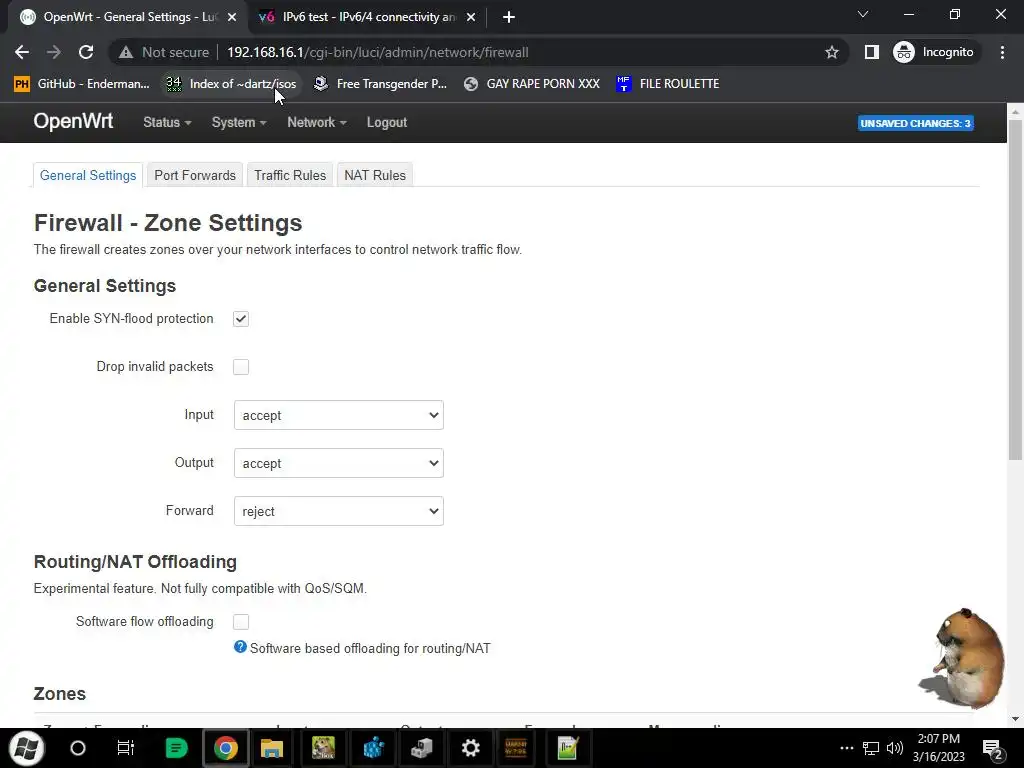Open Task View on the taskbar
The width and height of the screenshot is (1024, 768).
coord(125,748)
